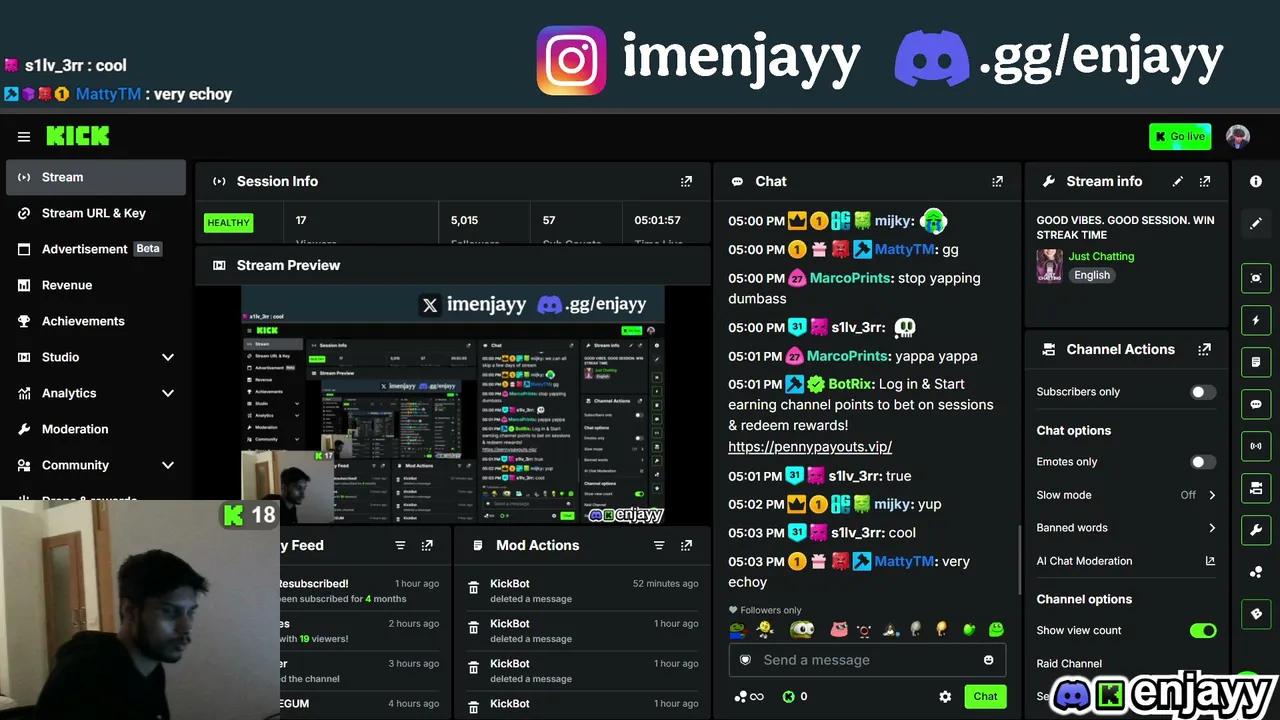Open the AI Chat Moderation external link icon

tap(1210, 561)
